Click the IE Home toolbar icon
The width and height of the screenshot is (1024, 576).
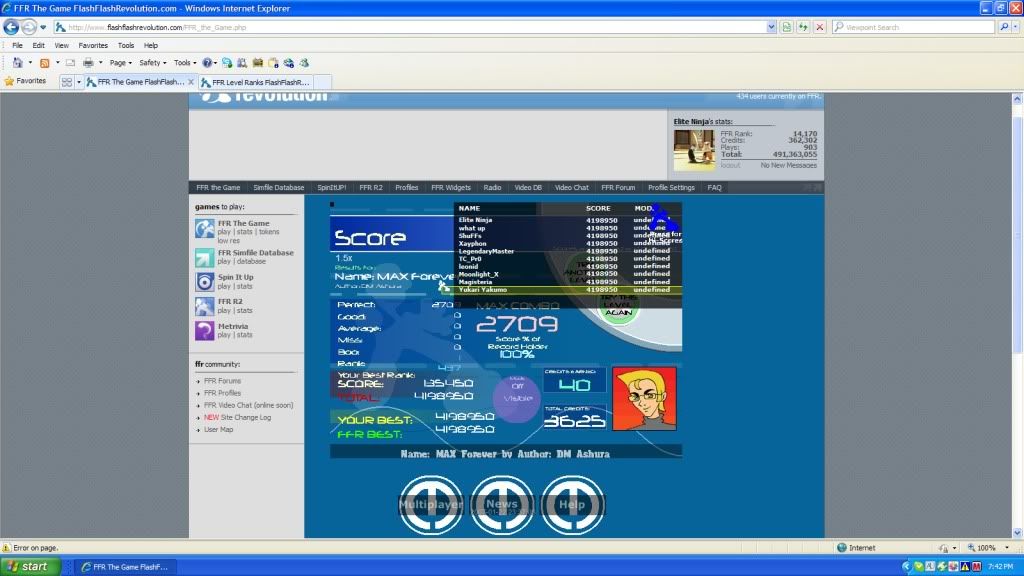tap(18, 62)
